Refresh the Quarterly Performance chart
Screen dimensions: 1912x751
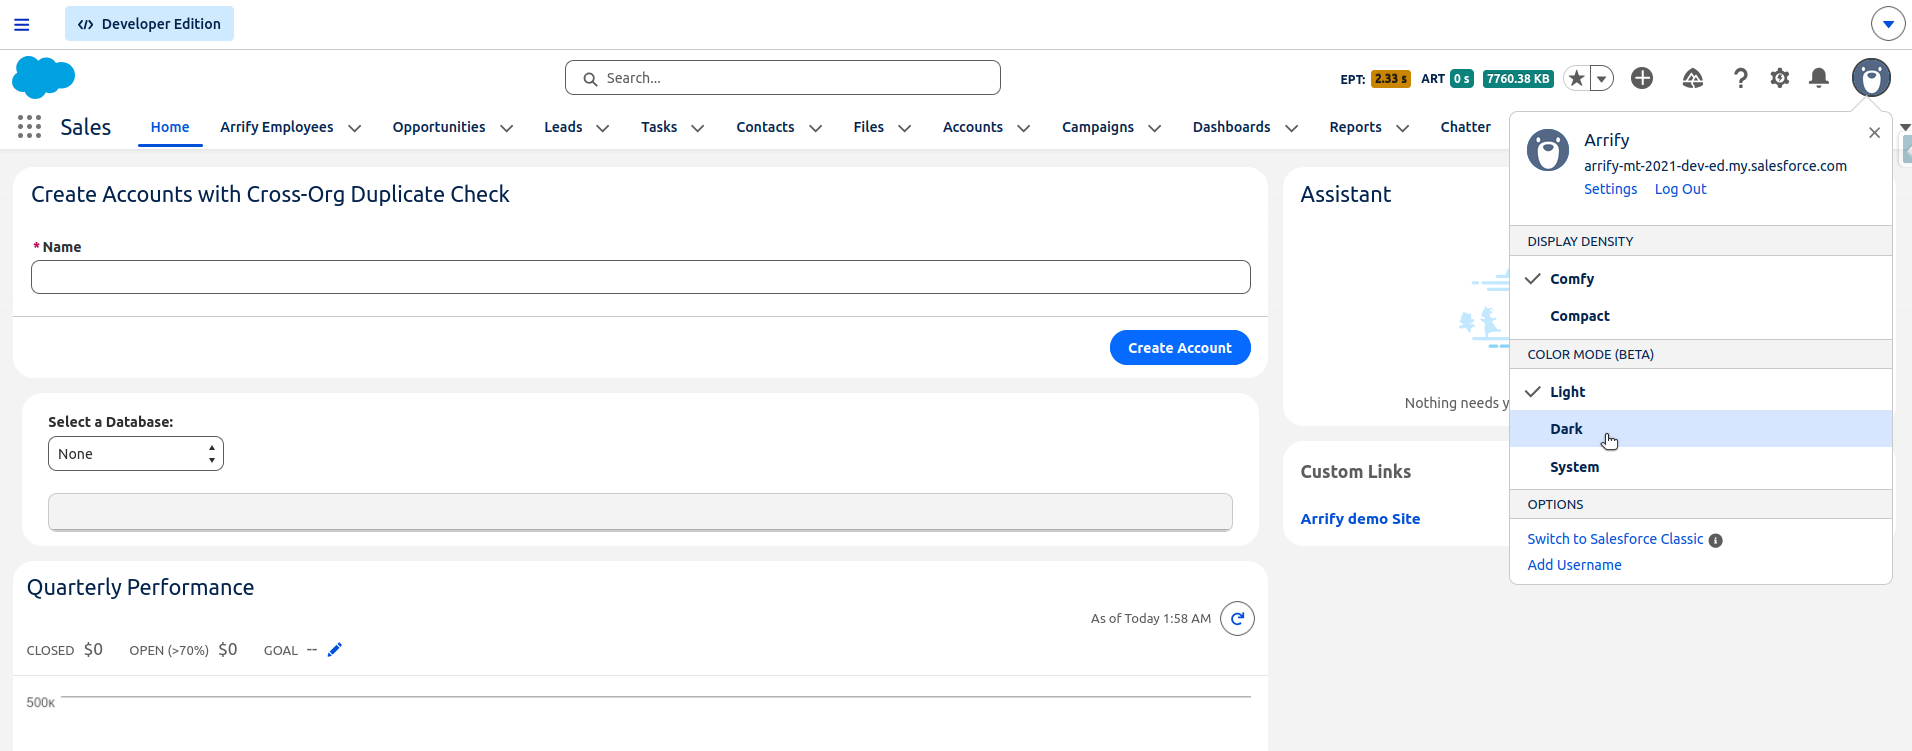click(1237, 619)
